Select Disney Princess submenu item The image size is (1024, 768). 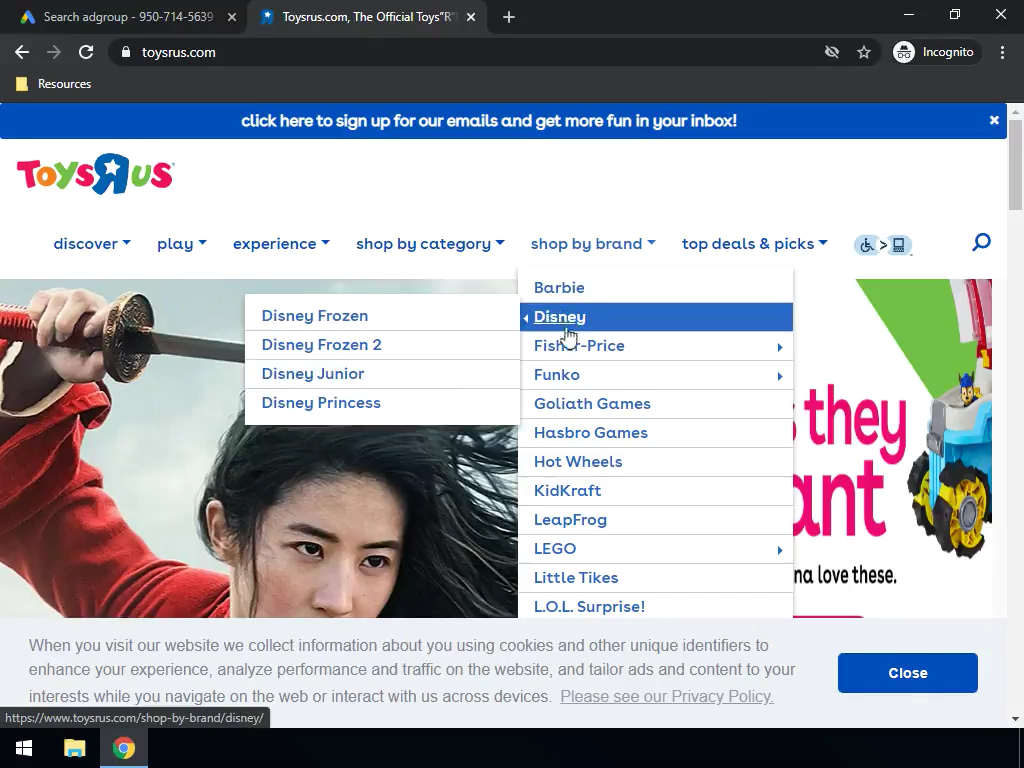click(382, 402)
